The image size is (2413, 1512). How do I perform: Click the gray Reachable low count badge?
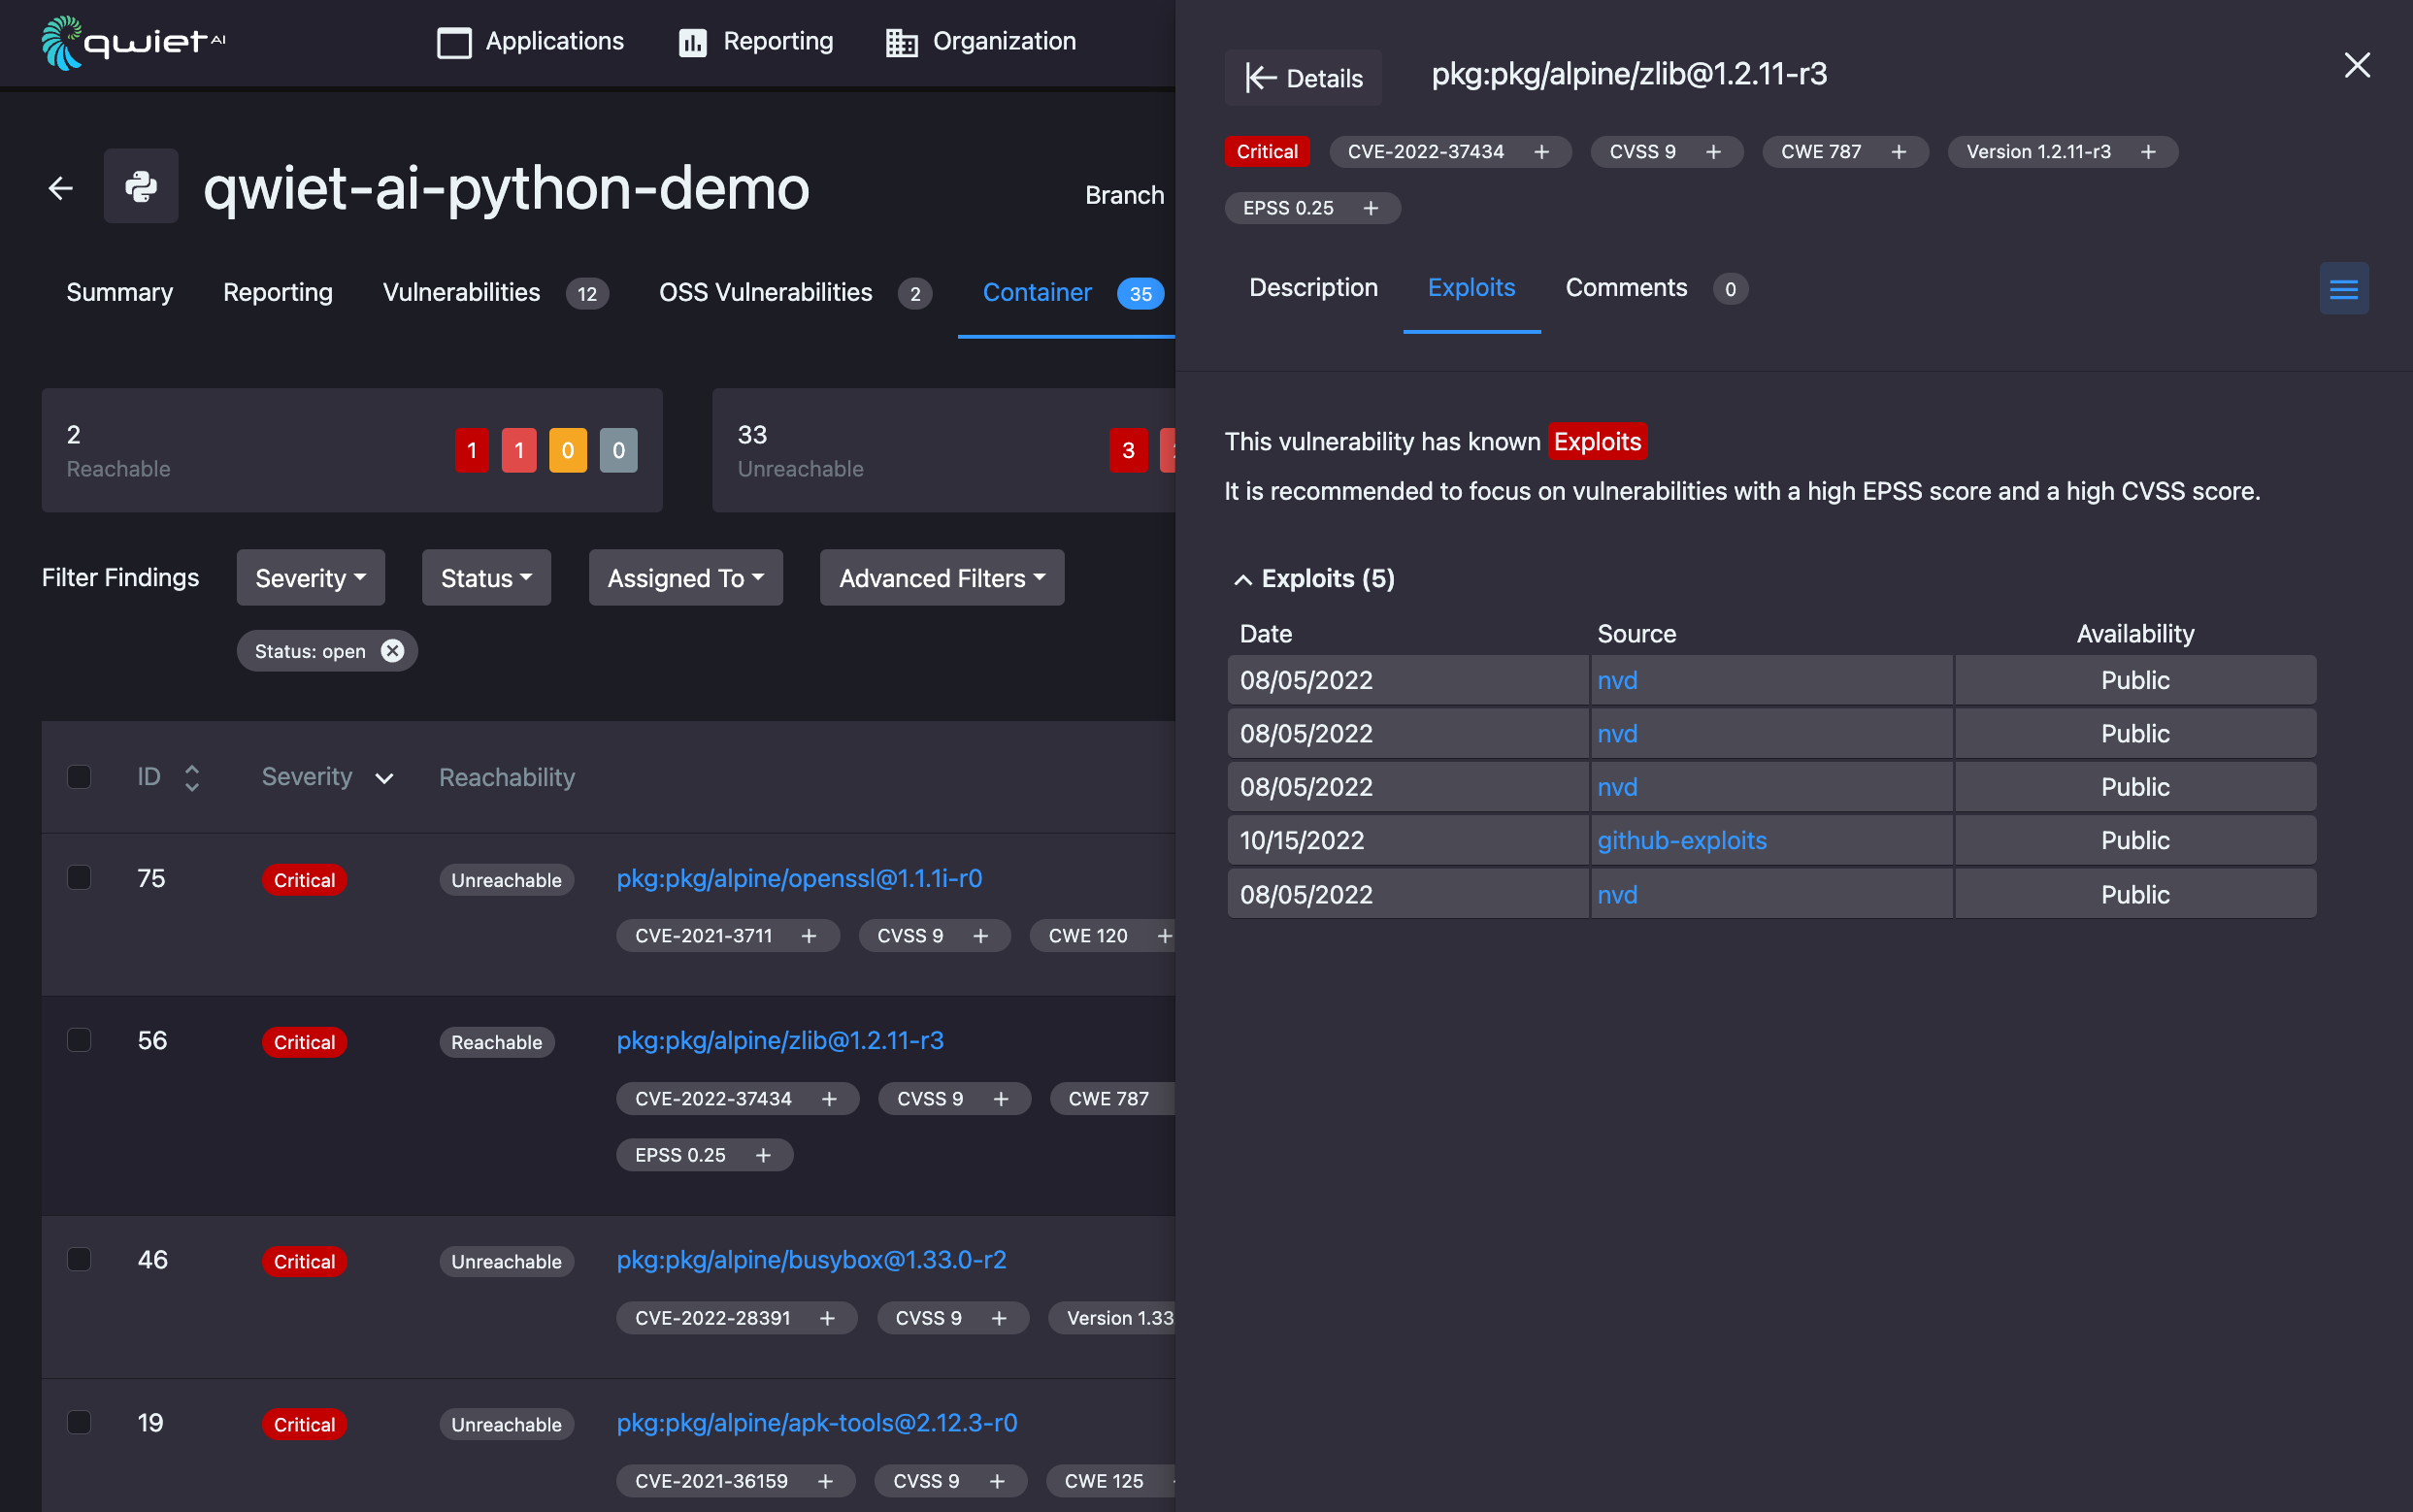[619, 450]
